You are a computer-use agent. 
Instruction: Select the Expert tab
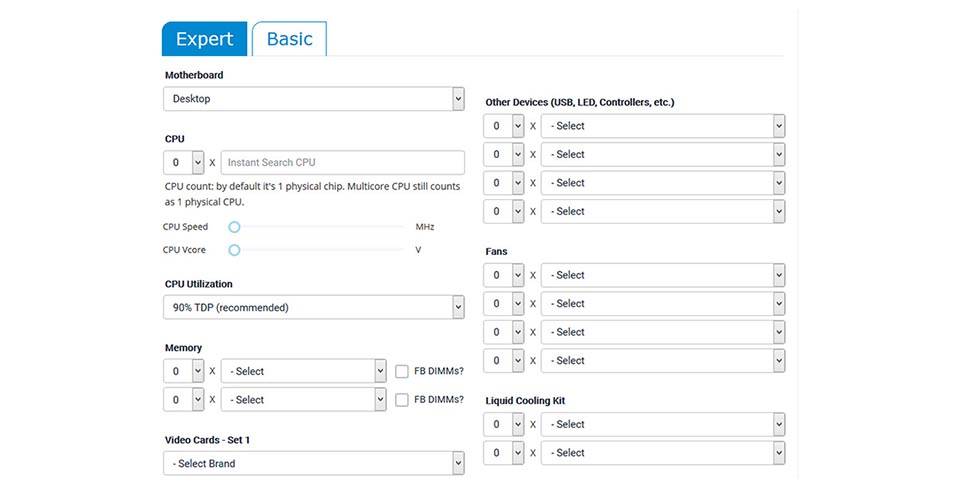(204, 39)
